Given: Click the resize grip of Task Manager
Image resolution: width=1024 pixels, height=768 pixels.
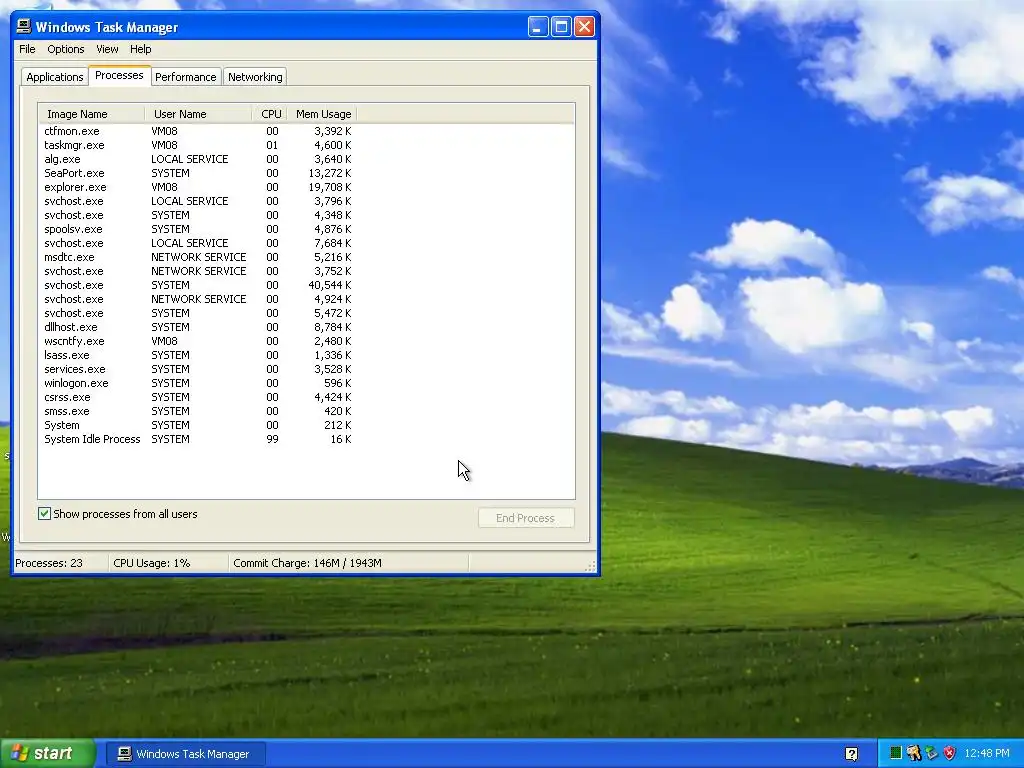Looking at the screenshot, I should click(591, 566).
